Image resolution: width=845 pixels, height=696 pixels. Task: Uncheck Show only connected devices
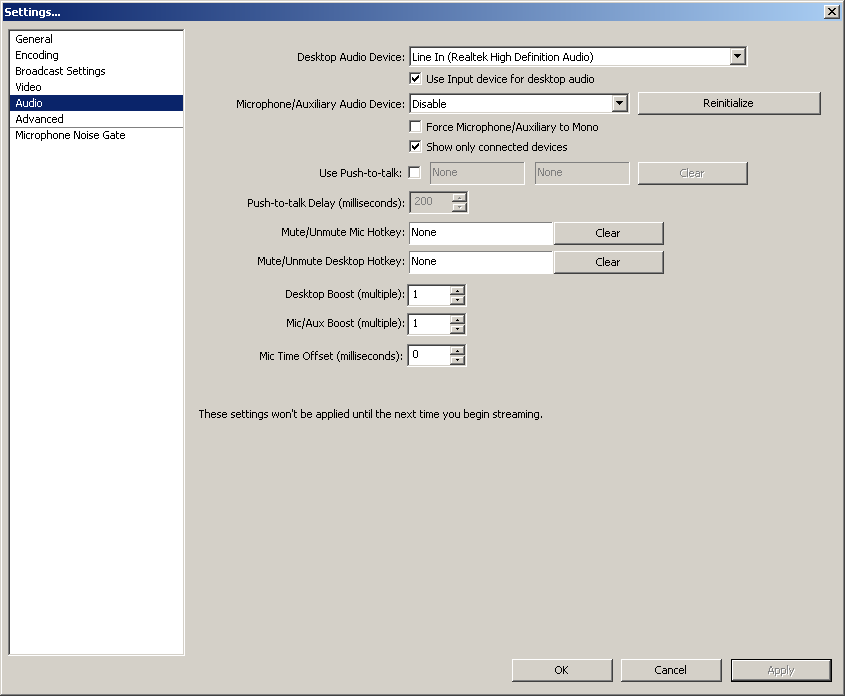[x=416, y=147]
